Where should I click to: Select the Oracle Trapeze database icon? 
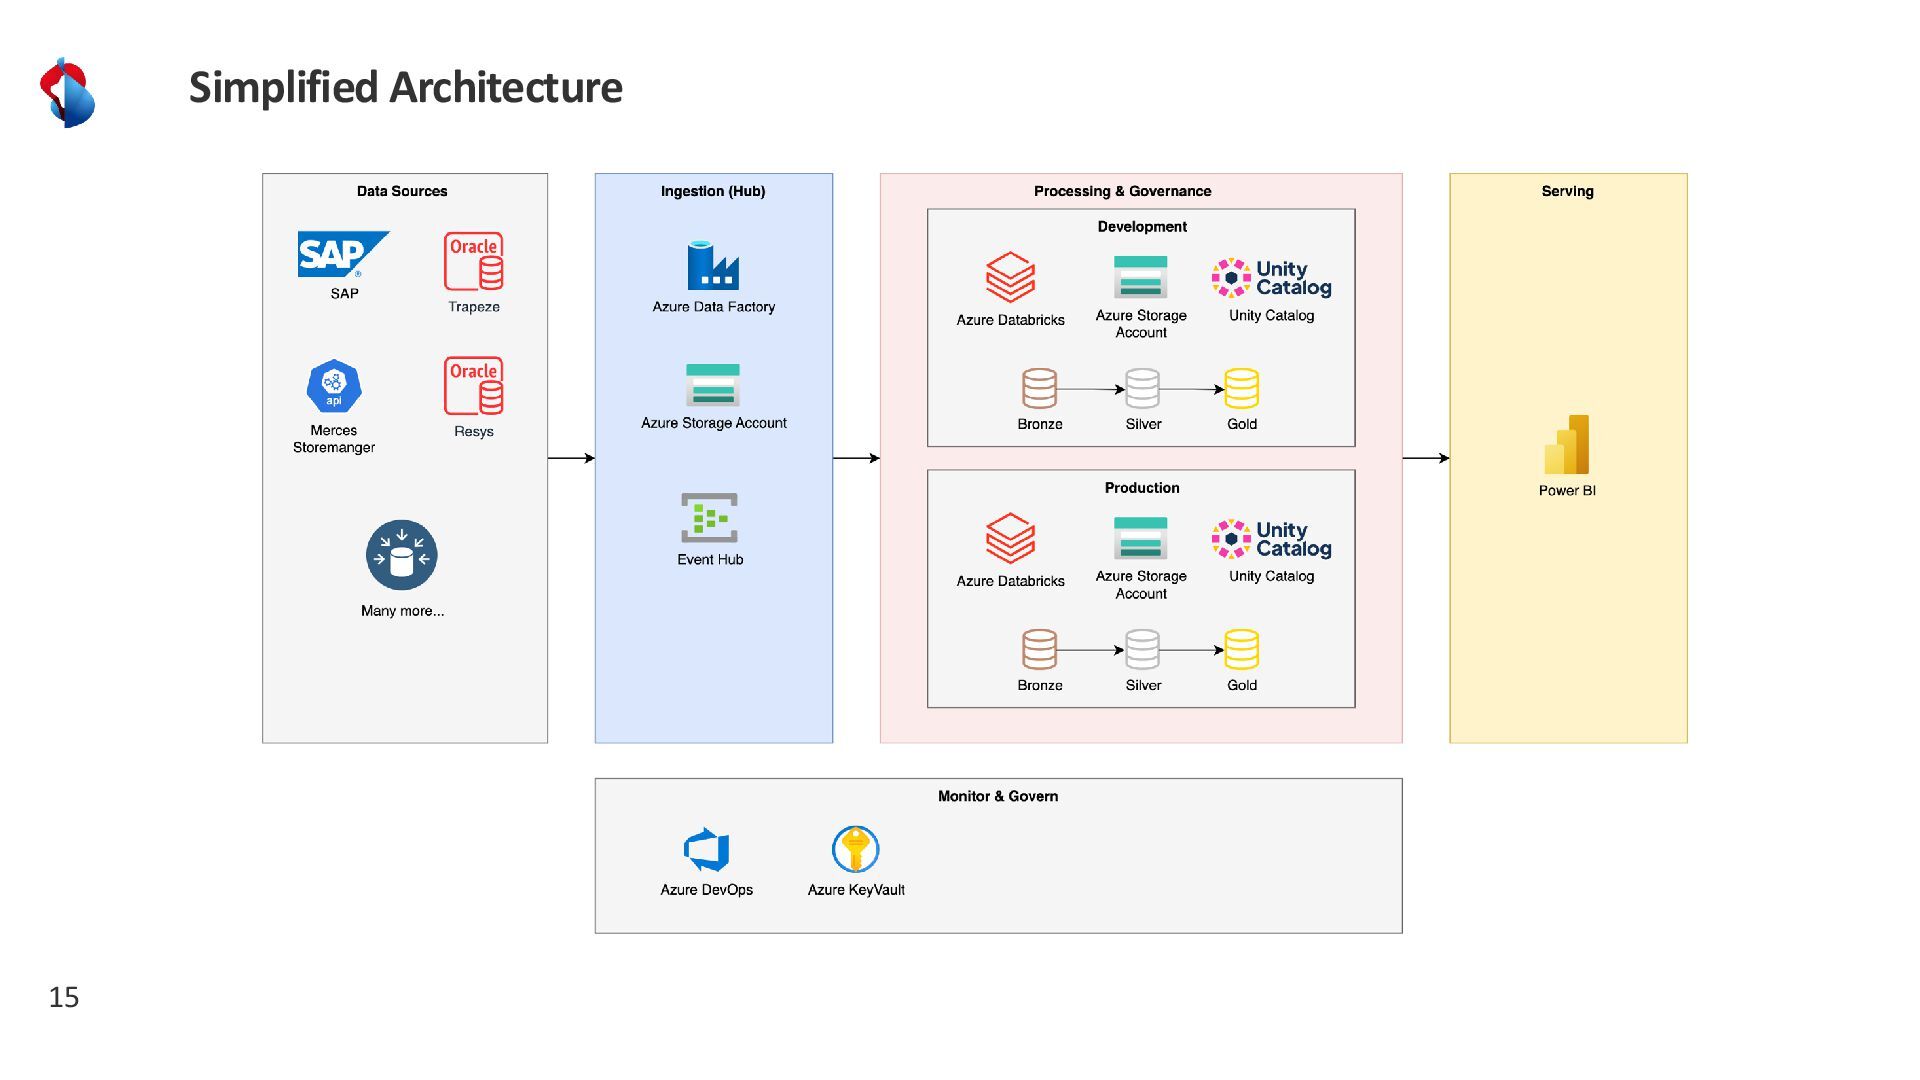tap(474, 261)
